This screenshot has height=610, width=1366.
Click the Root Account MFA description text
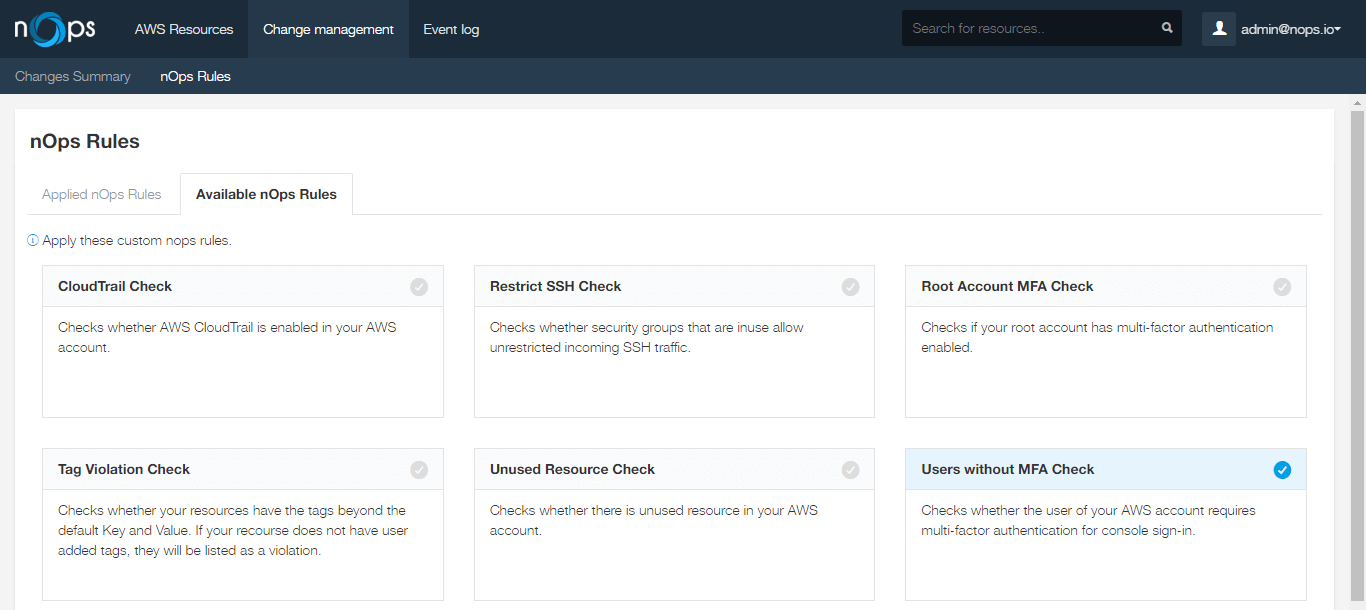pyautogui.click(x=1097, y=337)
